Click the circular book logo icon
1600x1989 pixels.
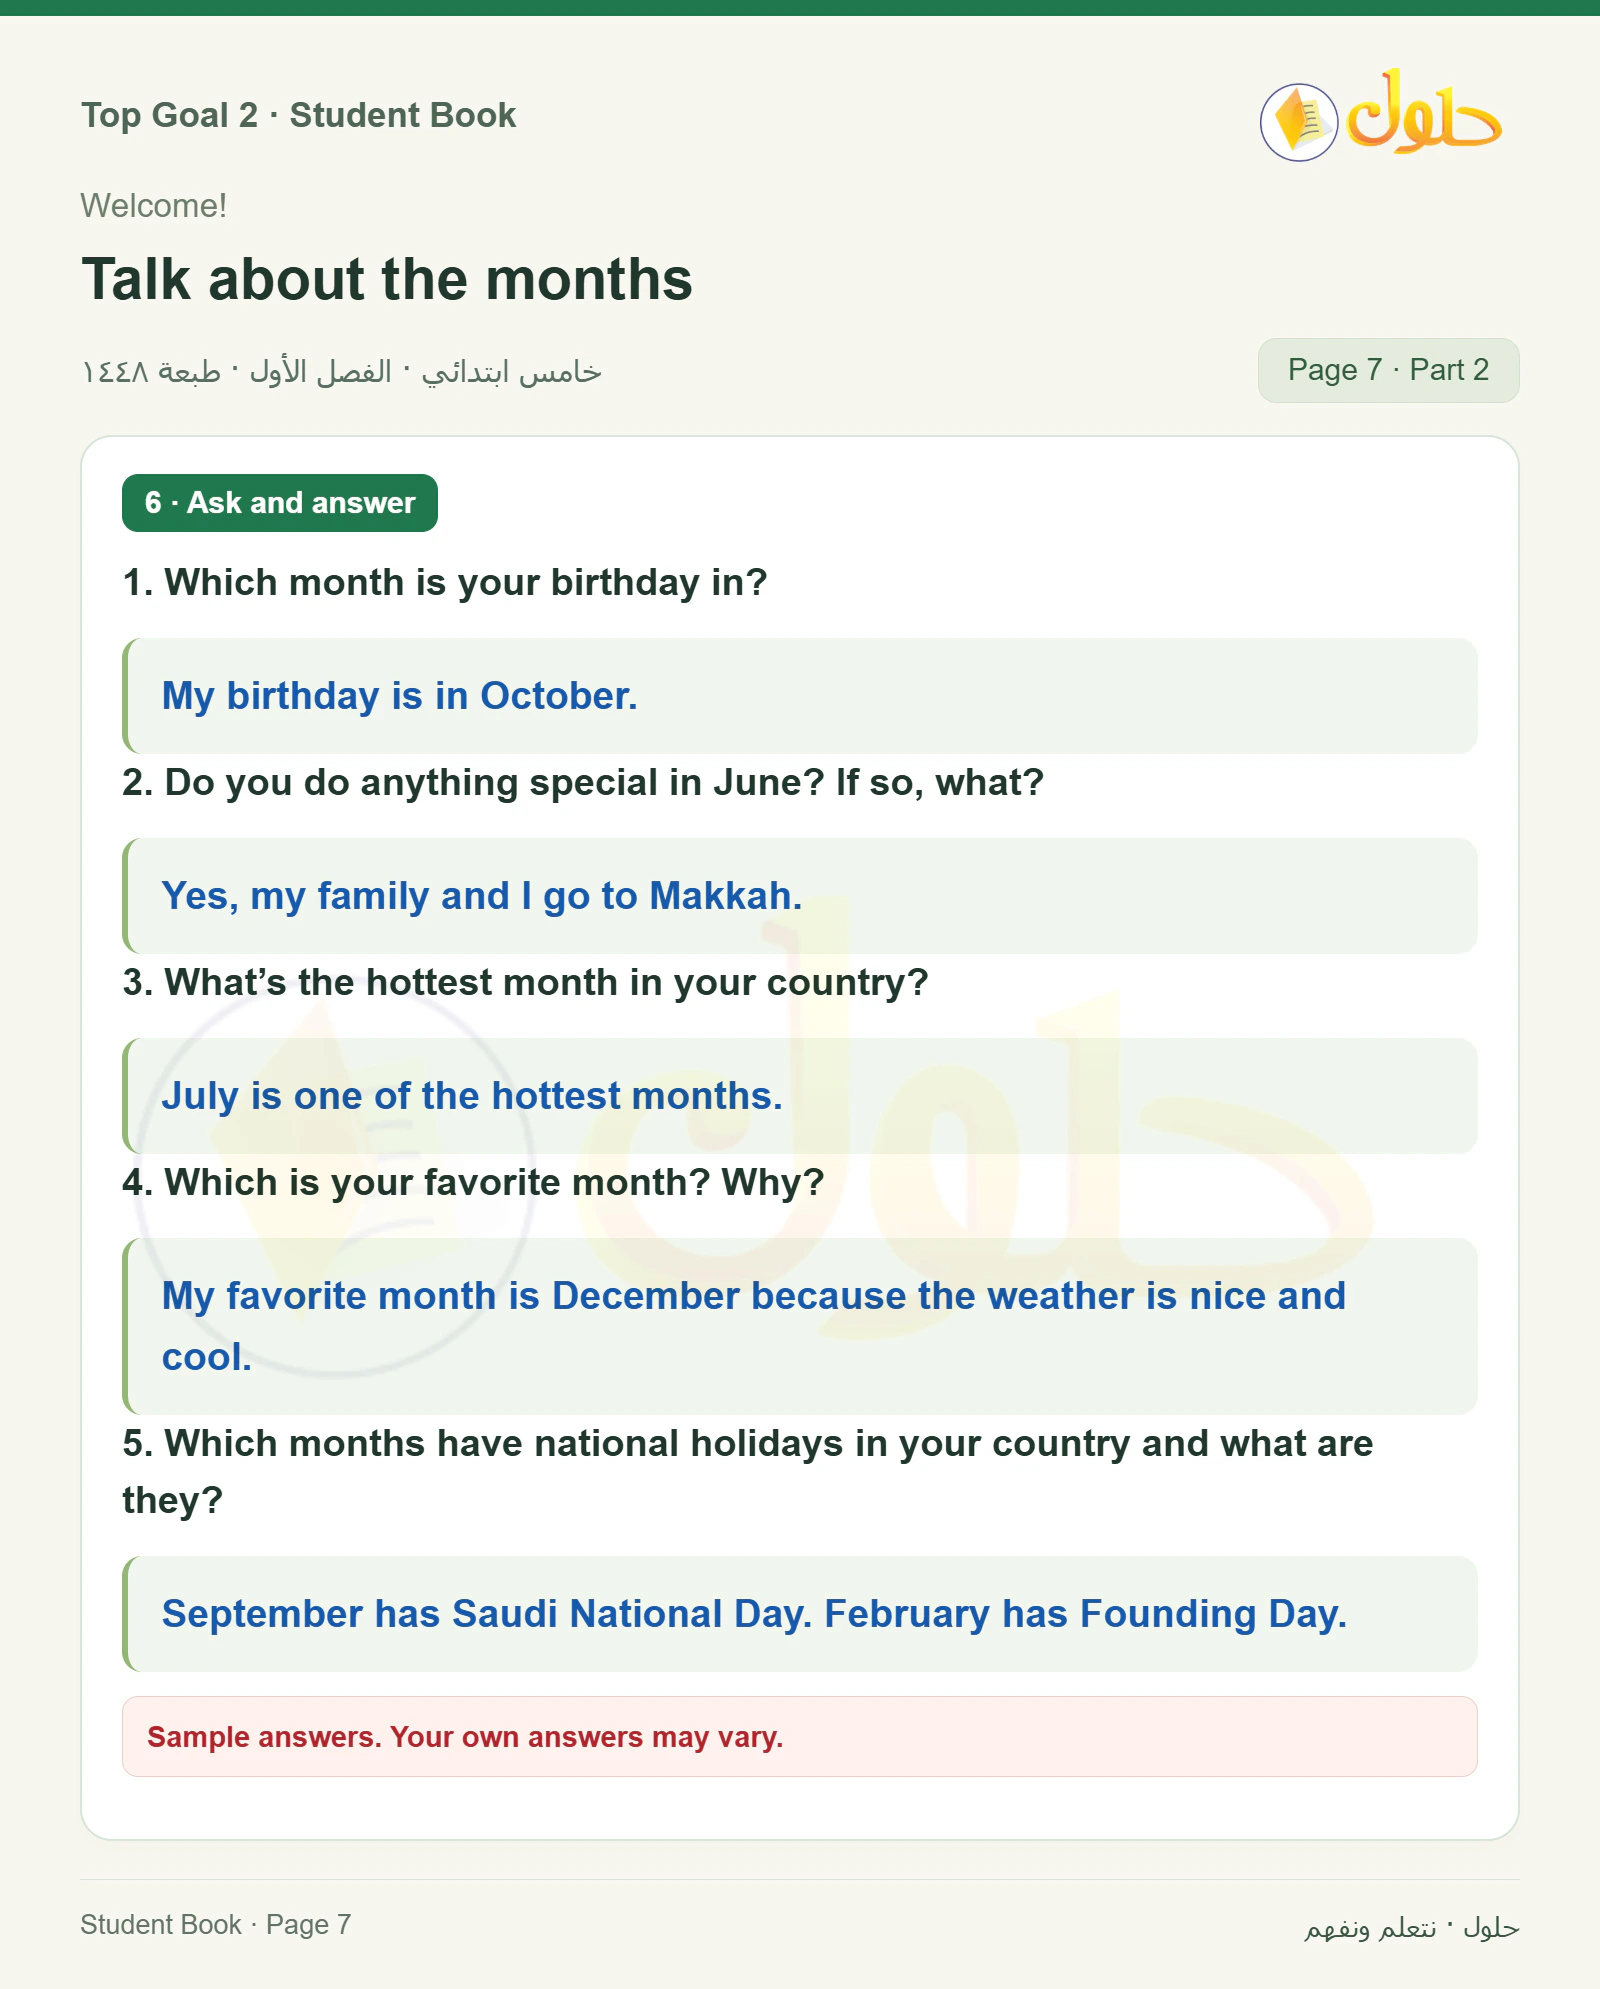click(x=1298, y=122)
